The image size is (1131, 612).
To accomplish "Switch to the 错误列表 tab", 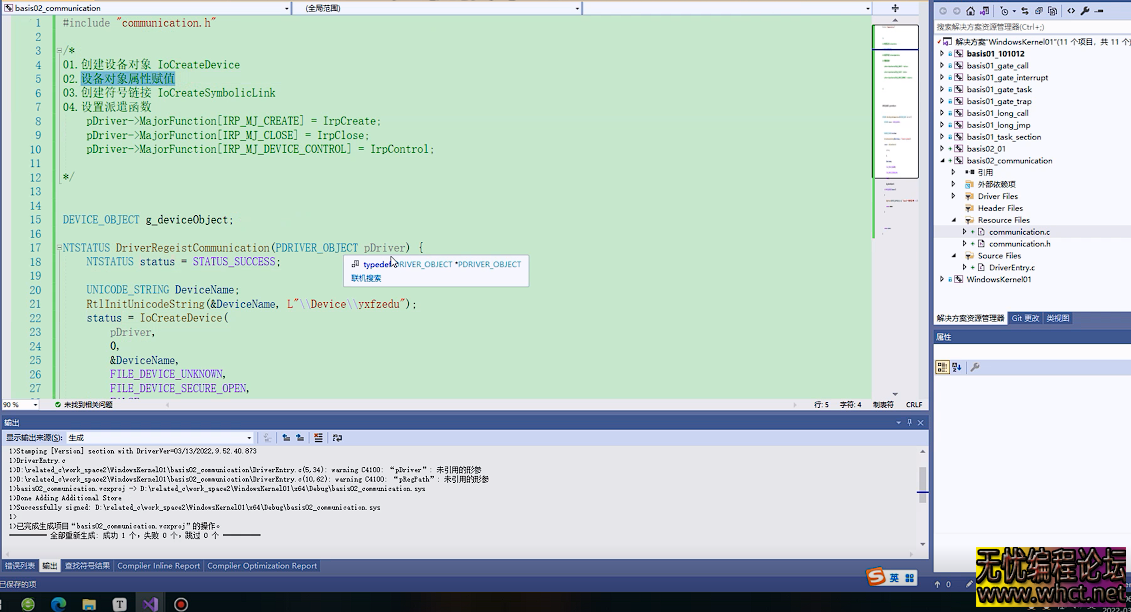I will [18, 566].
